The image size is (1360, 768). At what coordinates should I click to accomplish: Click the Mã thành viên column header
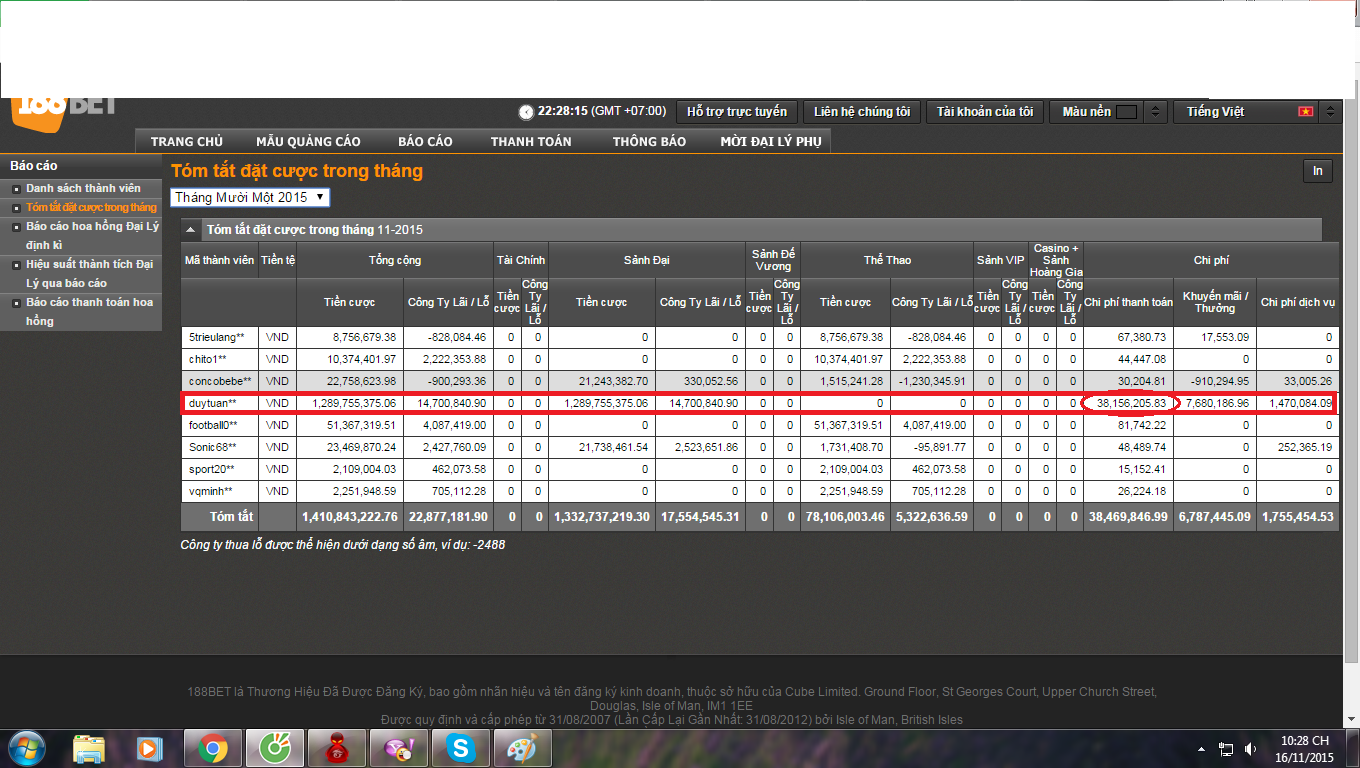tap(219, 260)
